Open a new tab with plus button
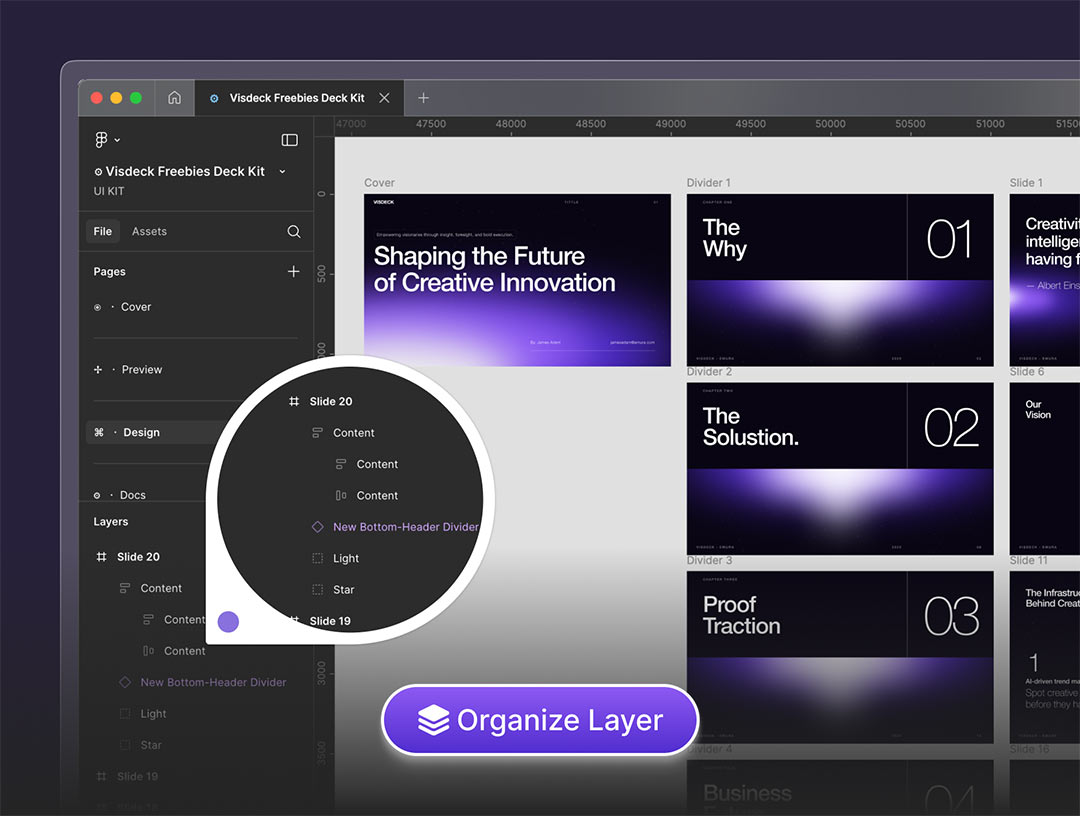The height and width of the screenshot is (816, 1080). (x=423, y=98)
